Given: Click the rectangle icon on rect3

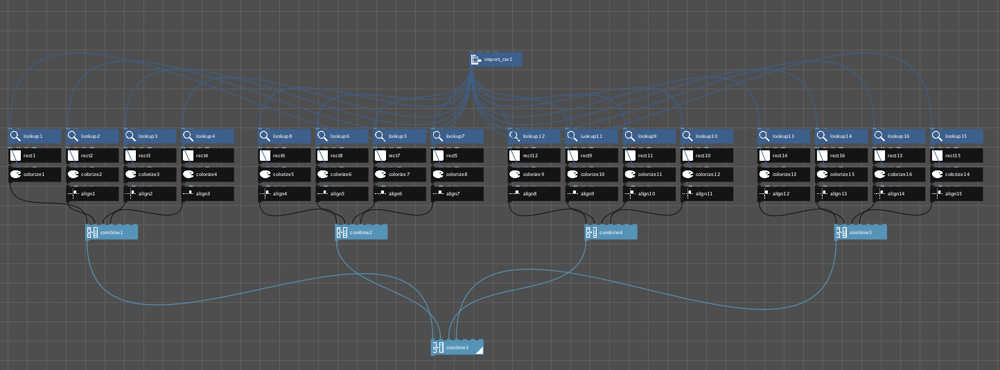Looking at the screenshot, I should coord(130,156).
